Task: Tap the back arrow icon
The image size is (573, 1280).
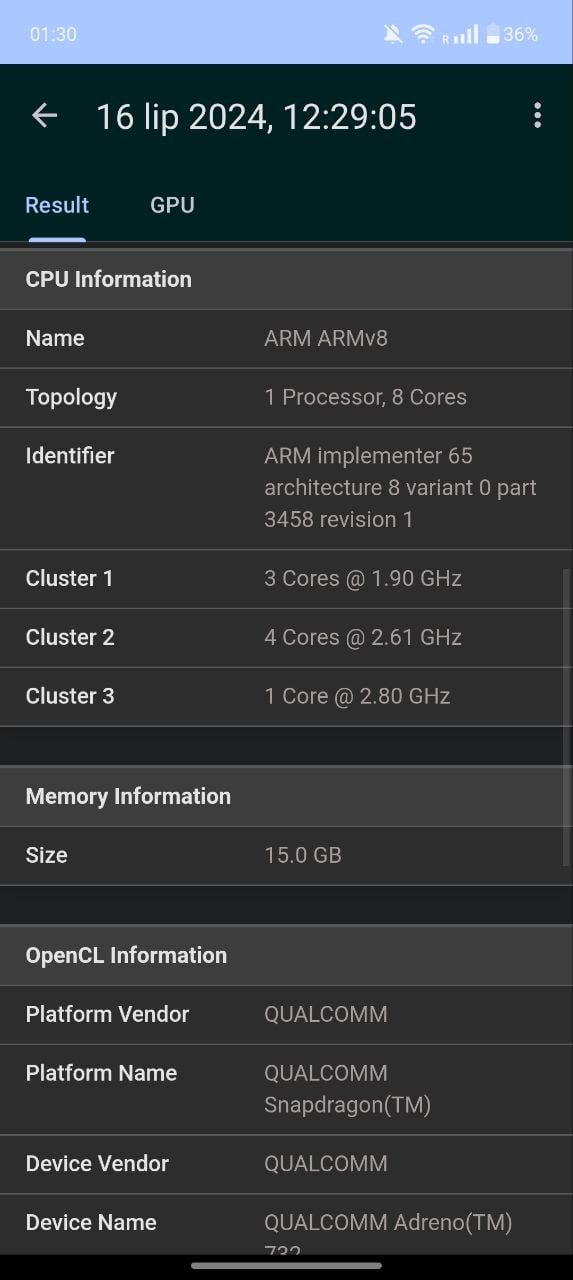Action: click(44, 116)
